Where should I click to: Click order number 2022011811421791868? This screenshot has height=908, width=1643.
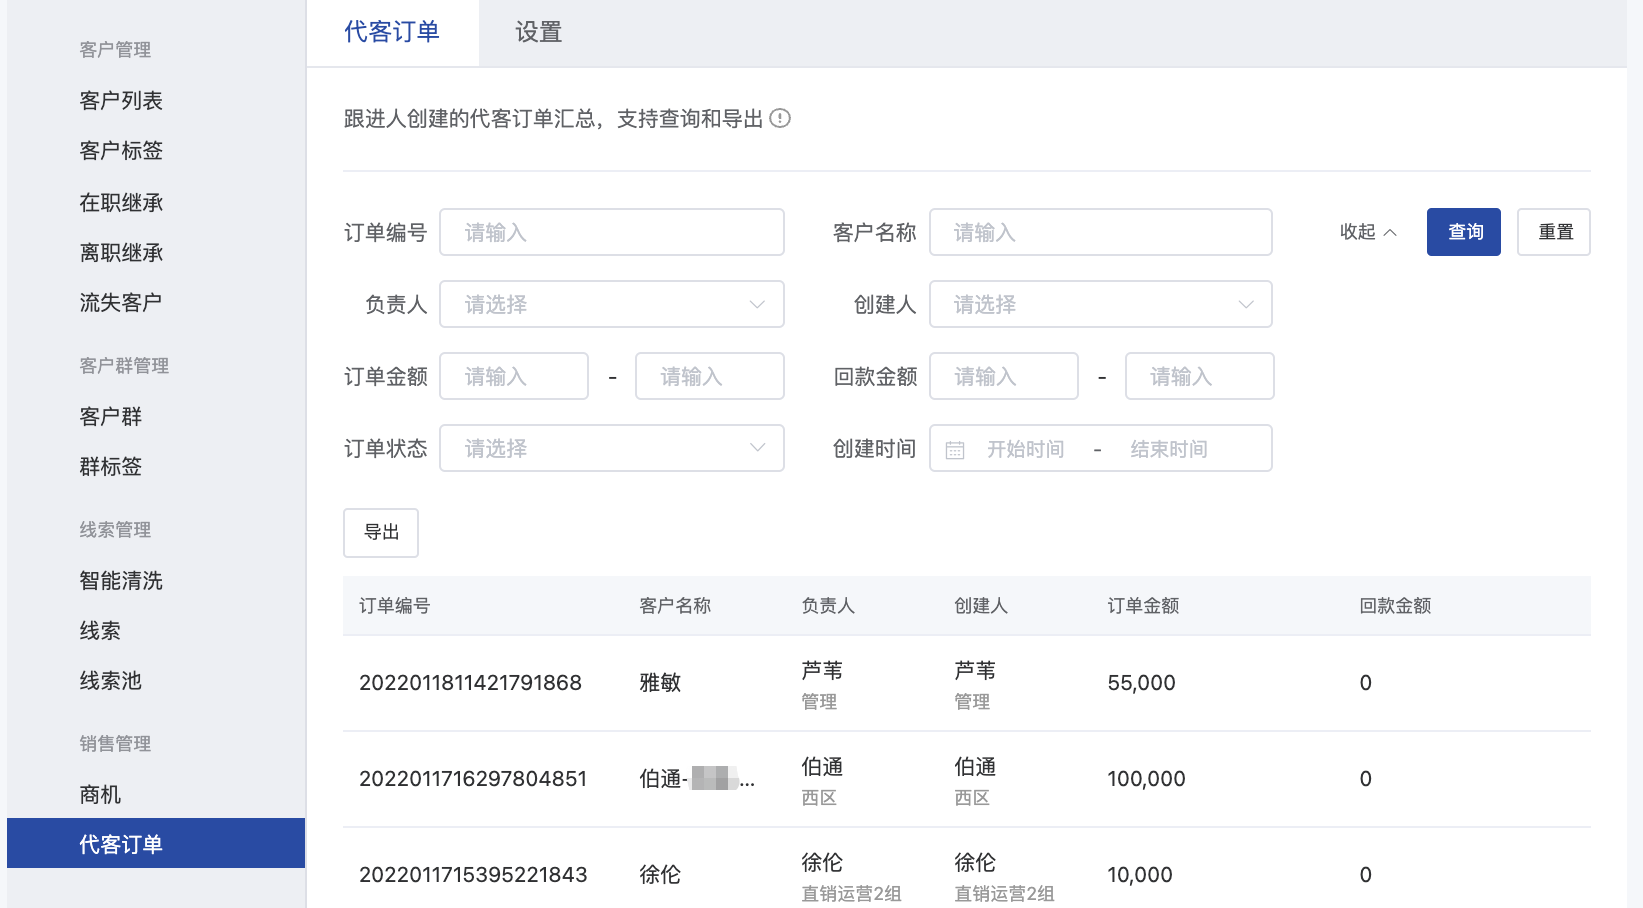click(470, 683)
